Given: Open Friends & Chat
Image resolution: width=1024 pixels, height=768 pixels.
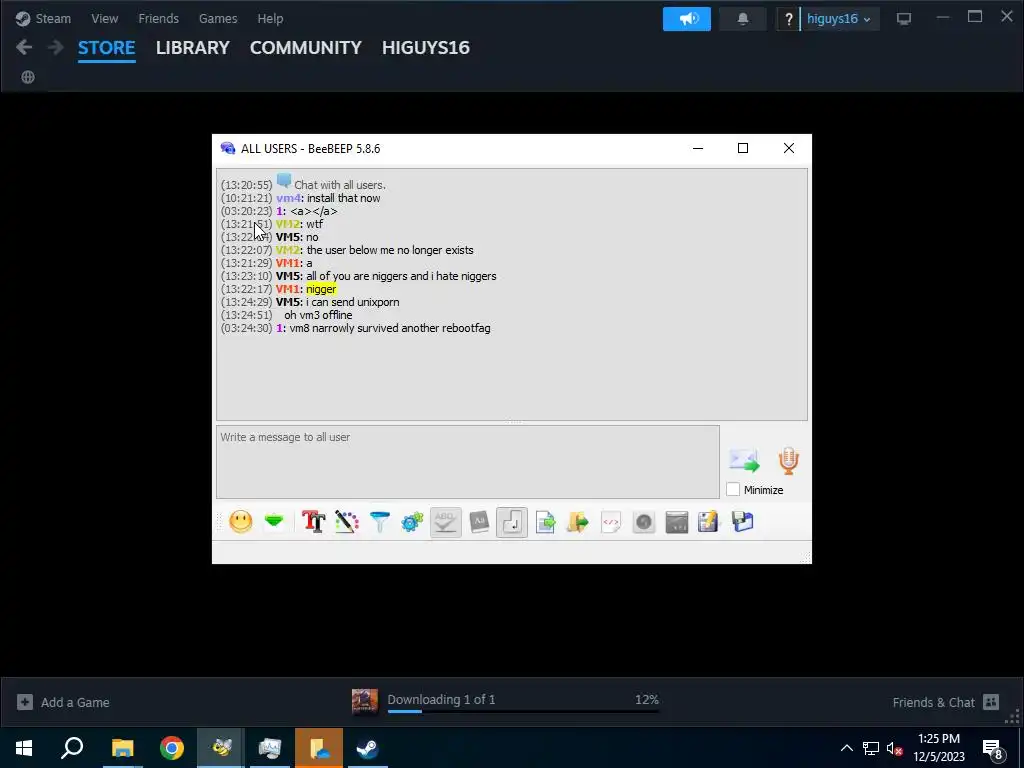Looking at the screenshot, I should pos(946,702).
